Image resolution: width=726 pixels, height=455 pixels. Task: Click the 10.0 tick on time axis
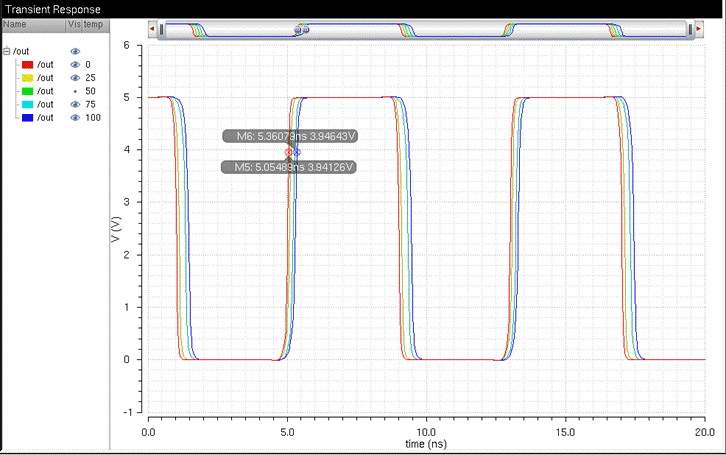point(426,432)
